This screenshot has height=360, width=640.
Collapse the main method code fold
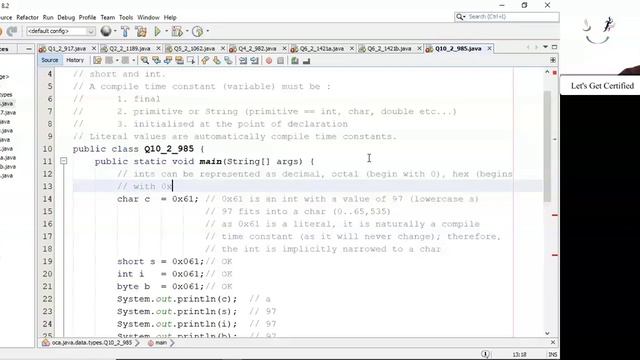tap(63, 161)
